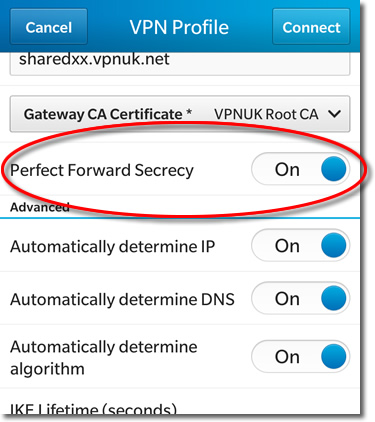Click the Automatically determine DNS label
The width and height of the screenshot is (375, 422).
pos(122,299)
